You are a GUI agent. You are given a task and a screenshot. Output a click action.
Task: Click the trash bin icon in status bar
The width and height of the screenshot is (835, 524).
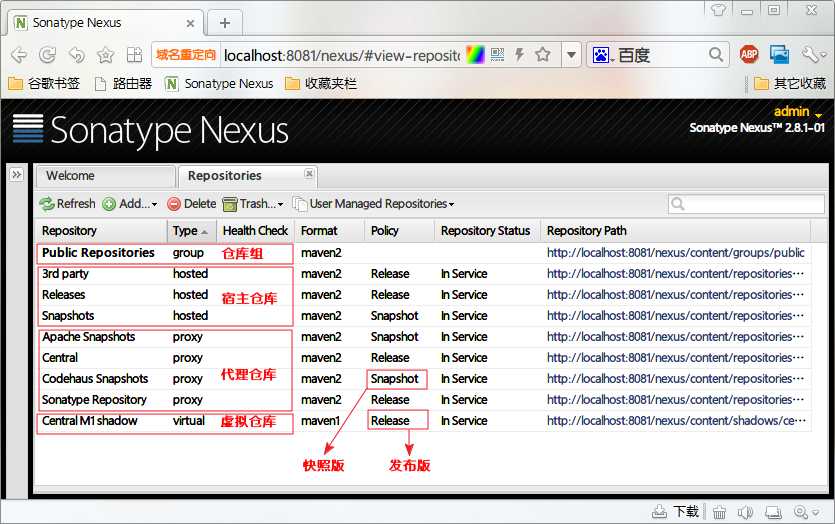pyautogui.click(x=719, y=512)
